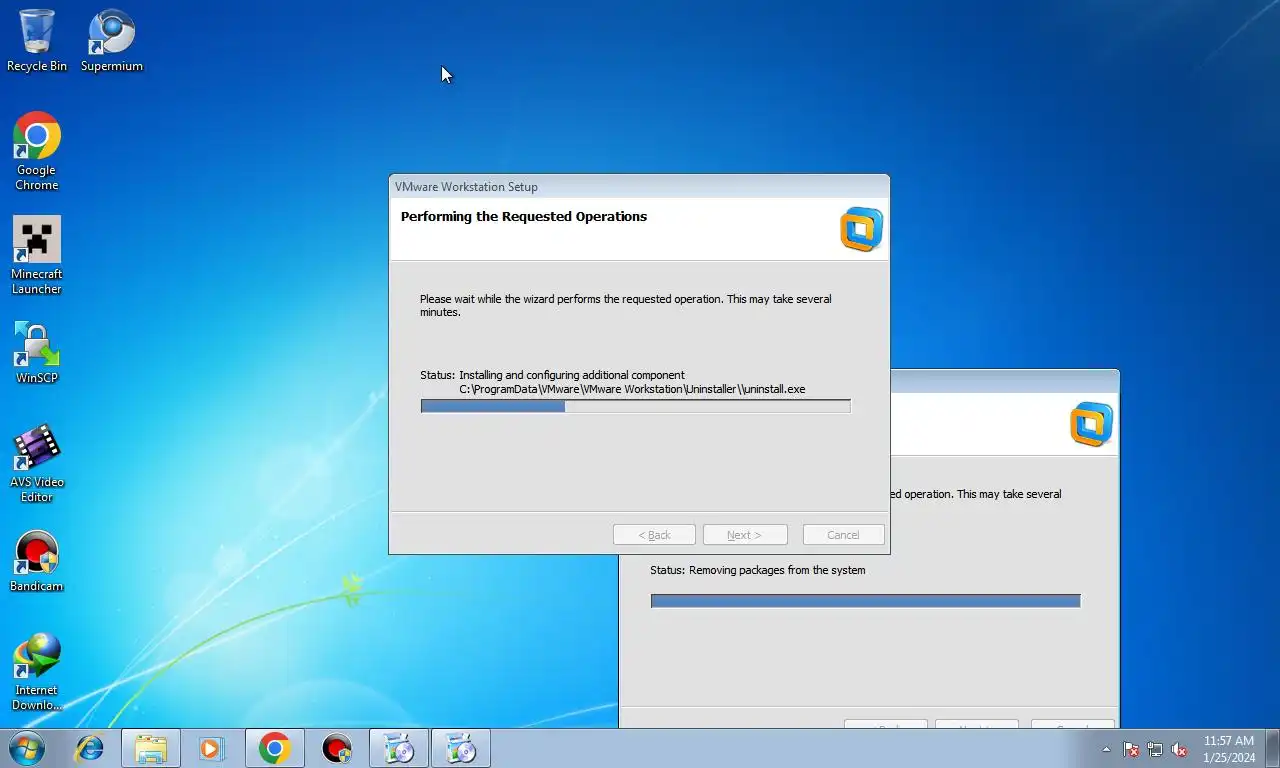
Task: Show hidden system tray icons
Action: pos(1106,749)
